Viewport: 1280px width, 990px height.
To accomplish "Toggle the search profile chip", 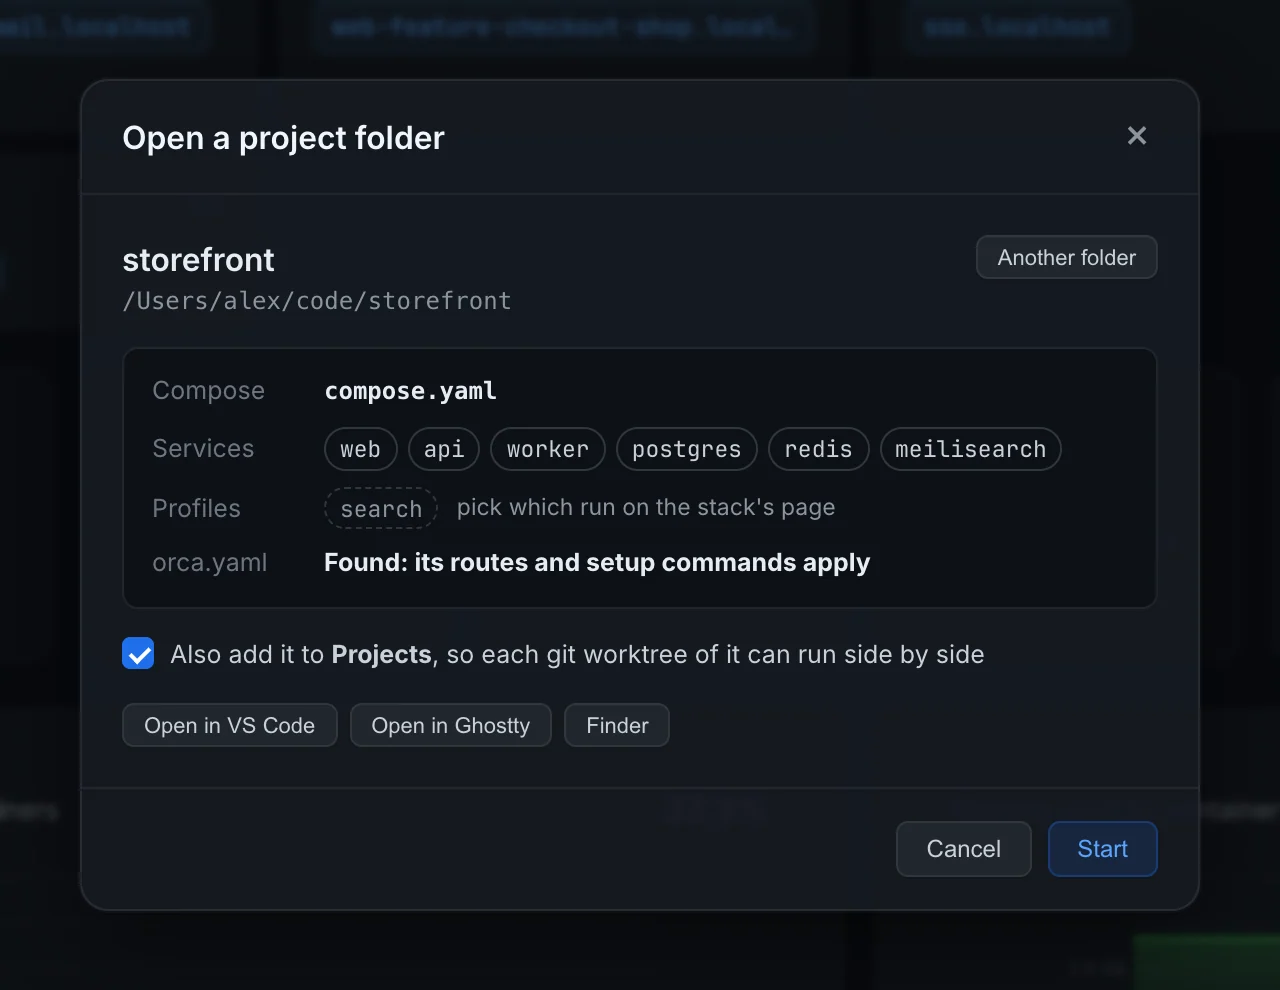I will coord(381,508).
